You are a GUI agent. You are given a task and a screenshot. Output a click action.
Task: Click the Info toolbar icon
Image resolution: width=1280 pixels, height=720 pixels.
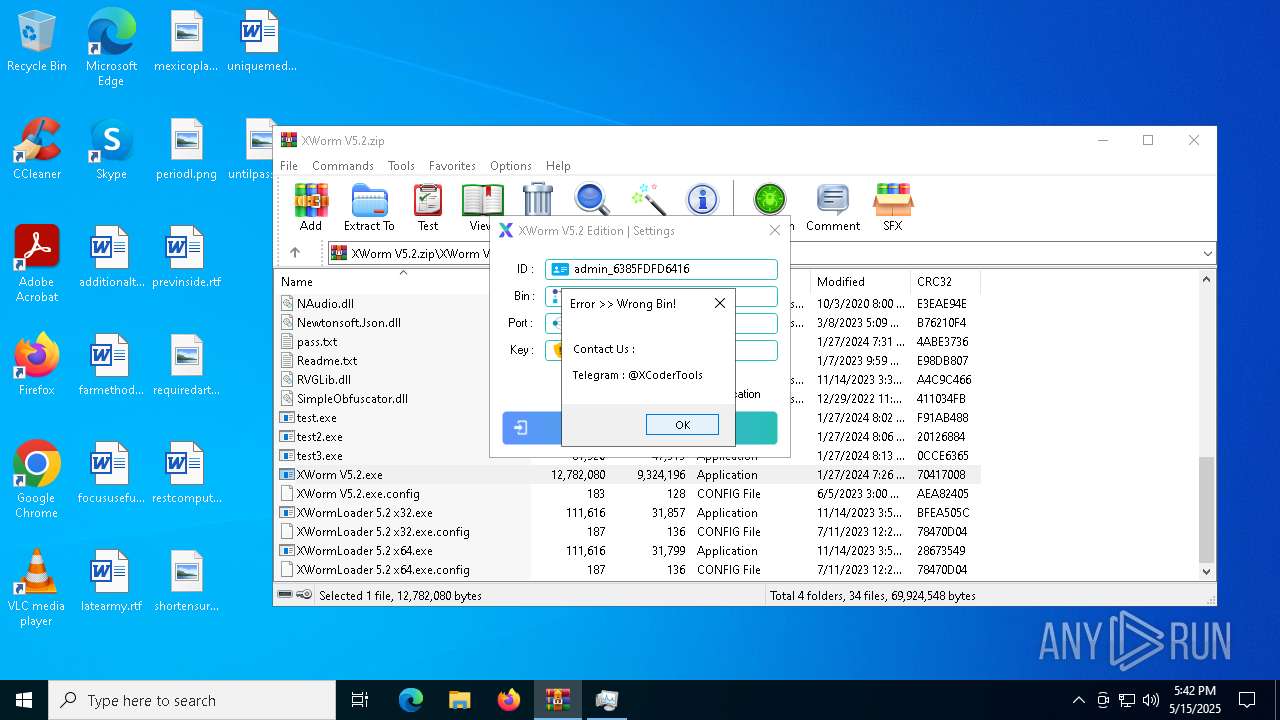pyautogui.click(x=702, y=200)
